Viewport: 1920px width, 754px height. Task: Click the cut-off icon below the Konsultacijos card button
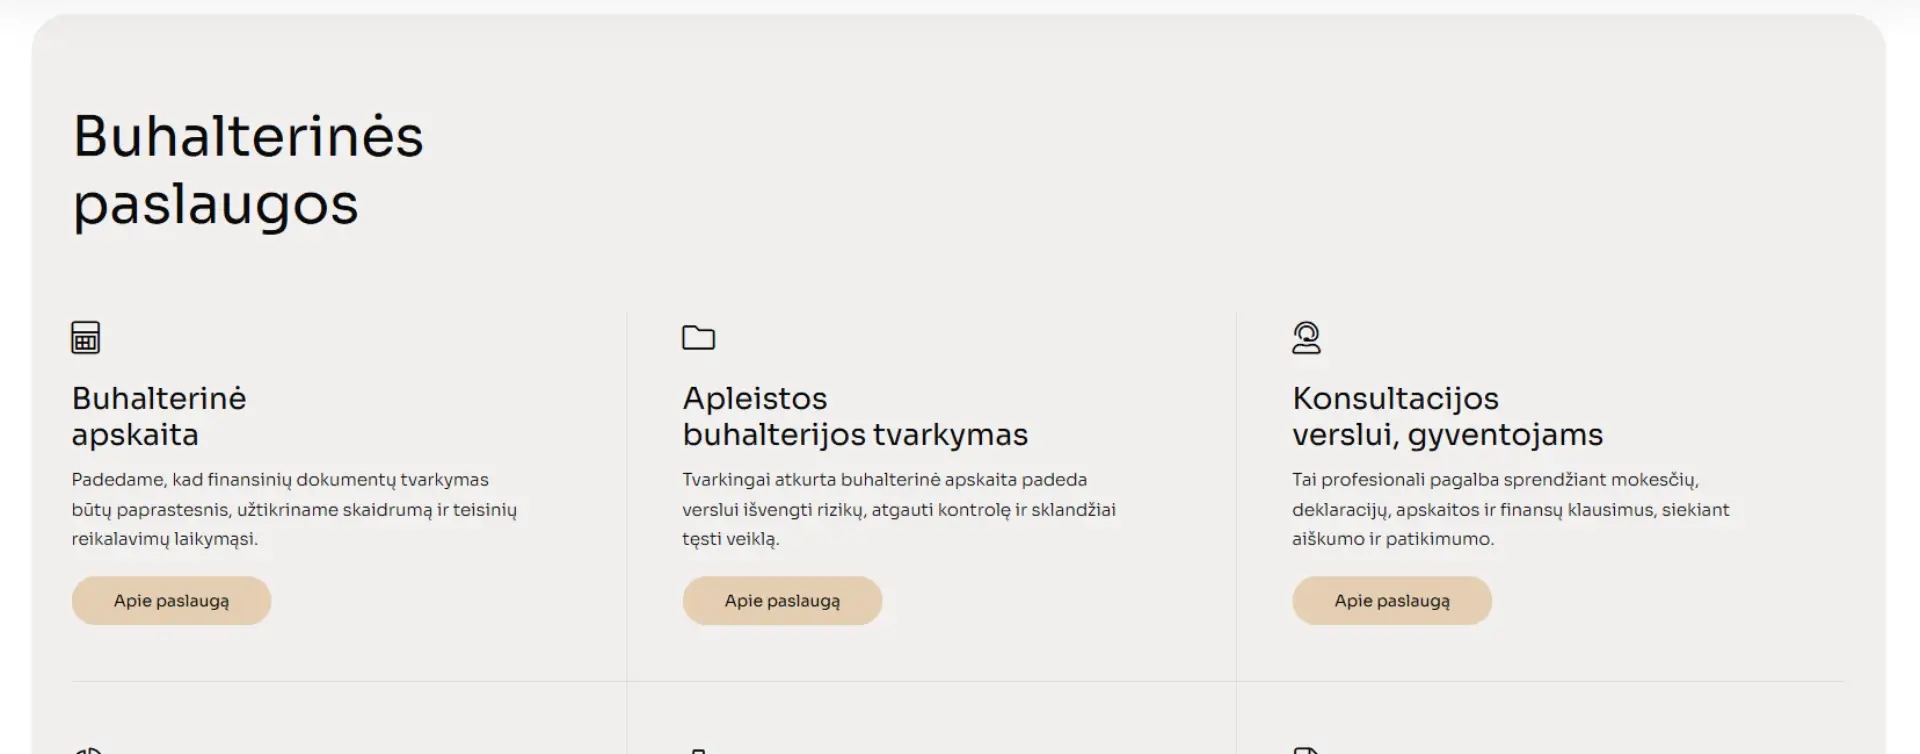tap(1306, 749)
